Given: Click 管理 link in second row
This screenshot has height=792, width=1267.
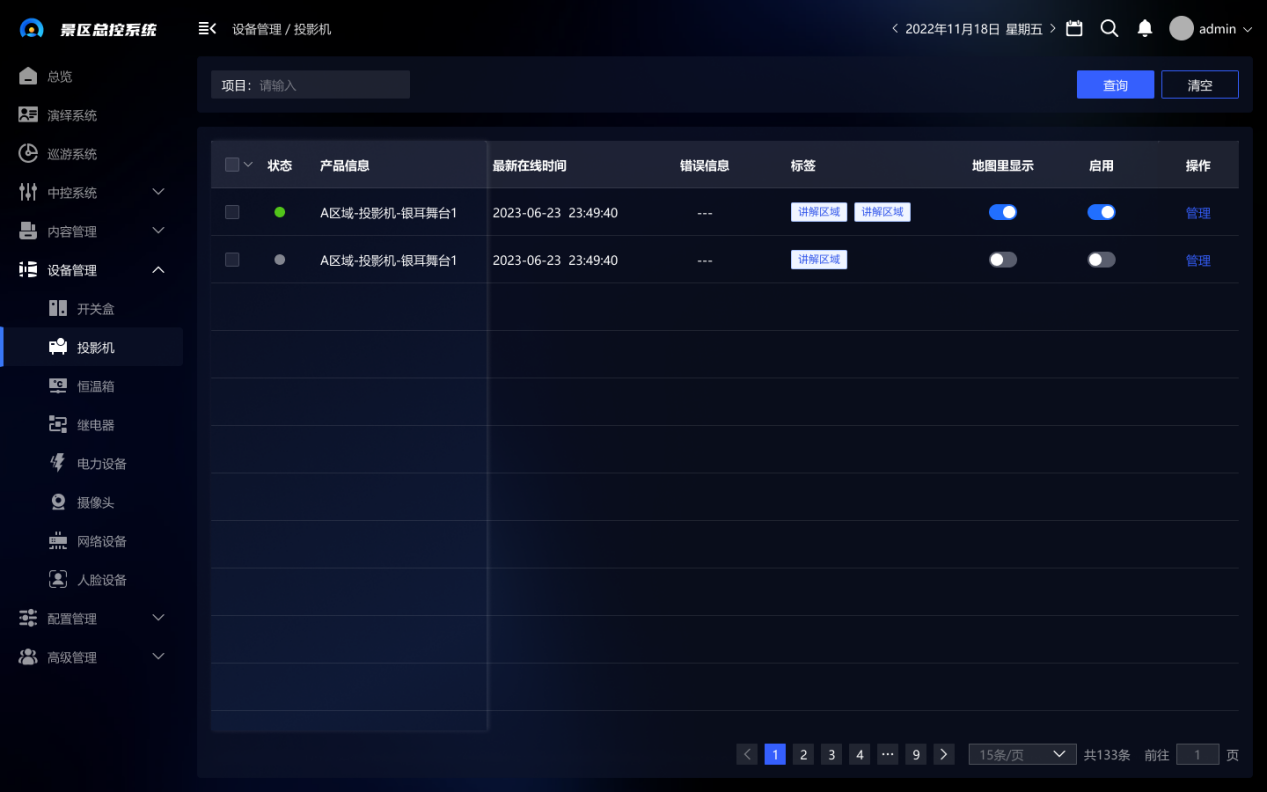Looking at the screenshot, I should click(1197, 261).
